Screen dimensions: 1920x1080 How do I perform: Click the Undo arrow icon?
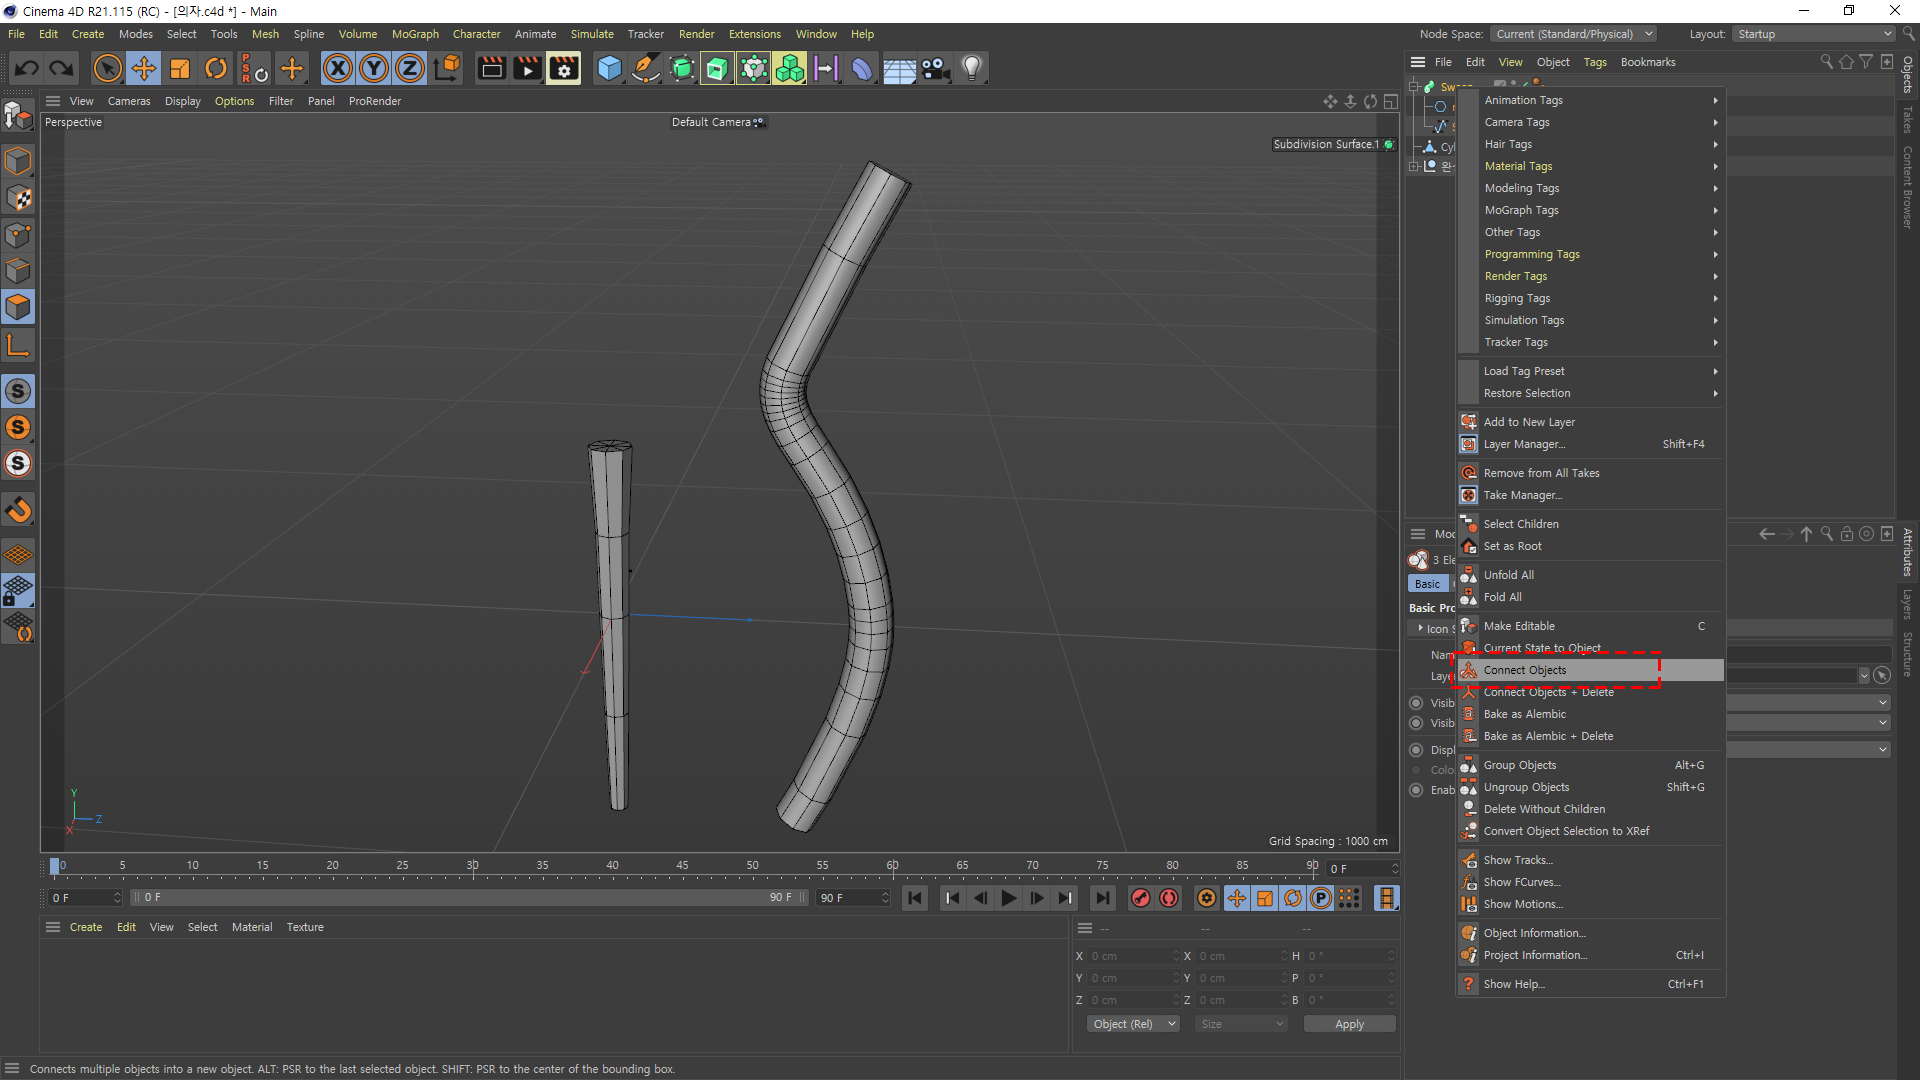tap(27, 68)
